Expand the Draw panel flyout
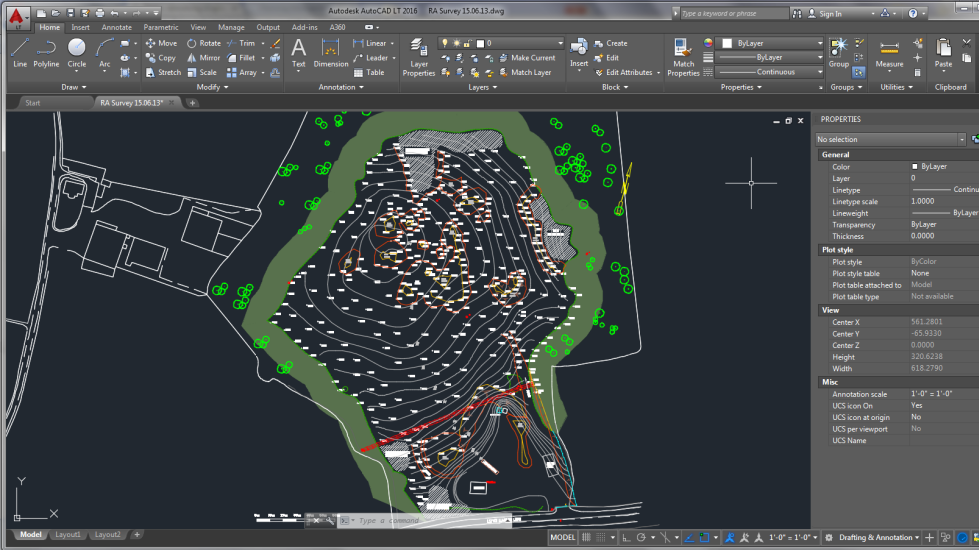This screenshot has width=979, height=550. [74, 87]
